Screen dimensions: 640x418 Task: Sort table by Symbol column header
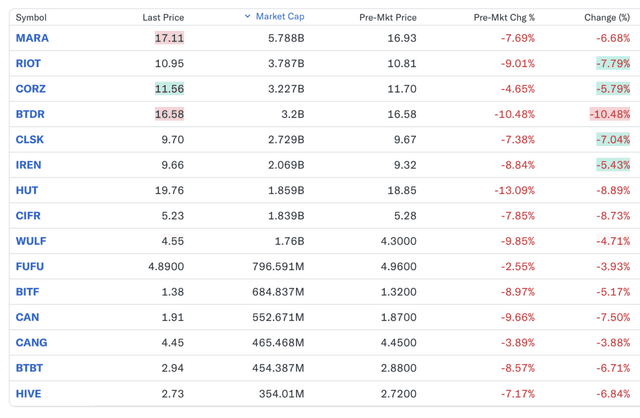31,18
